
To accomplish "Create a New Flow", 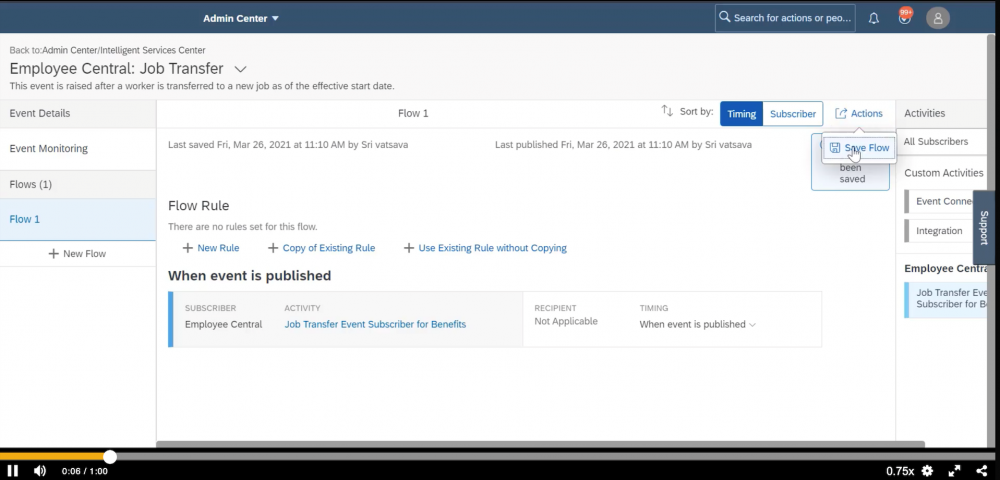I will (x=78, y=254).
